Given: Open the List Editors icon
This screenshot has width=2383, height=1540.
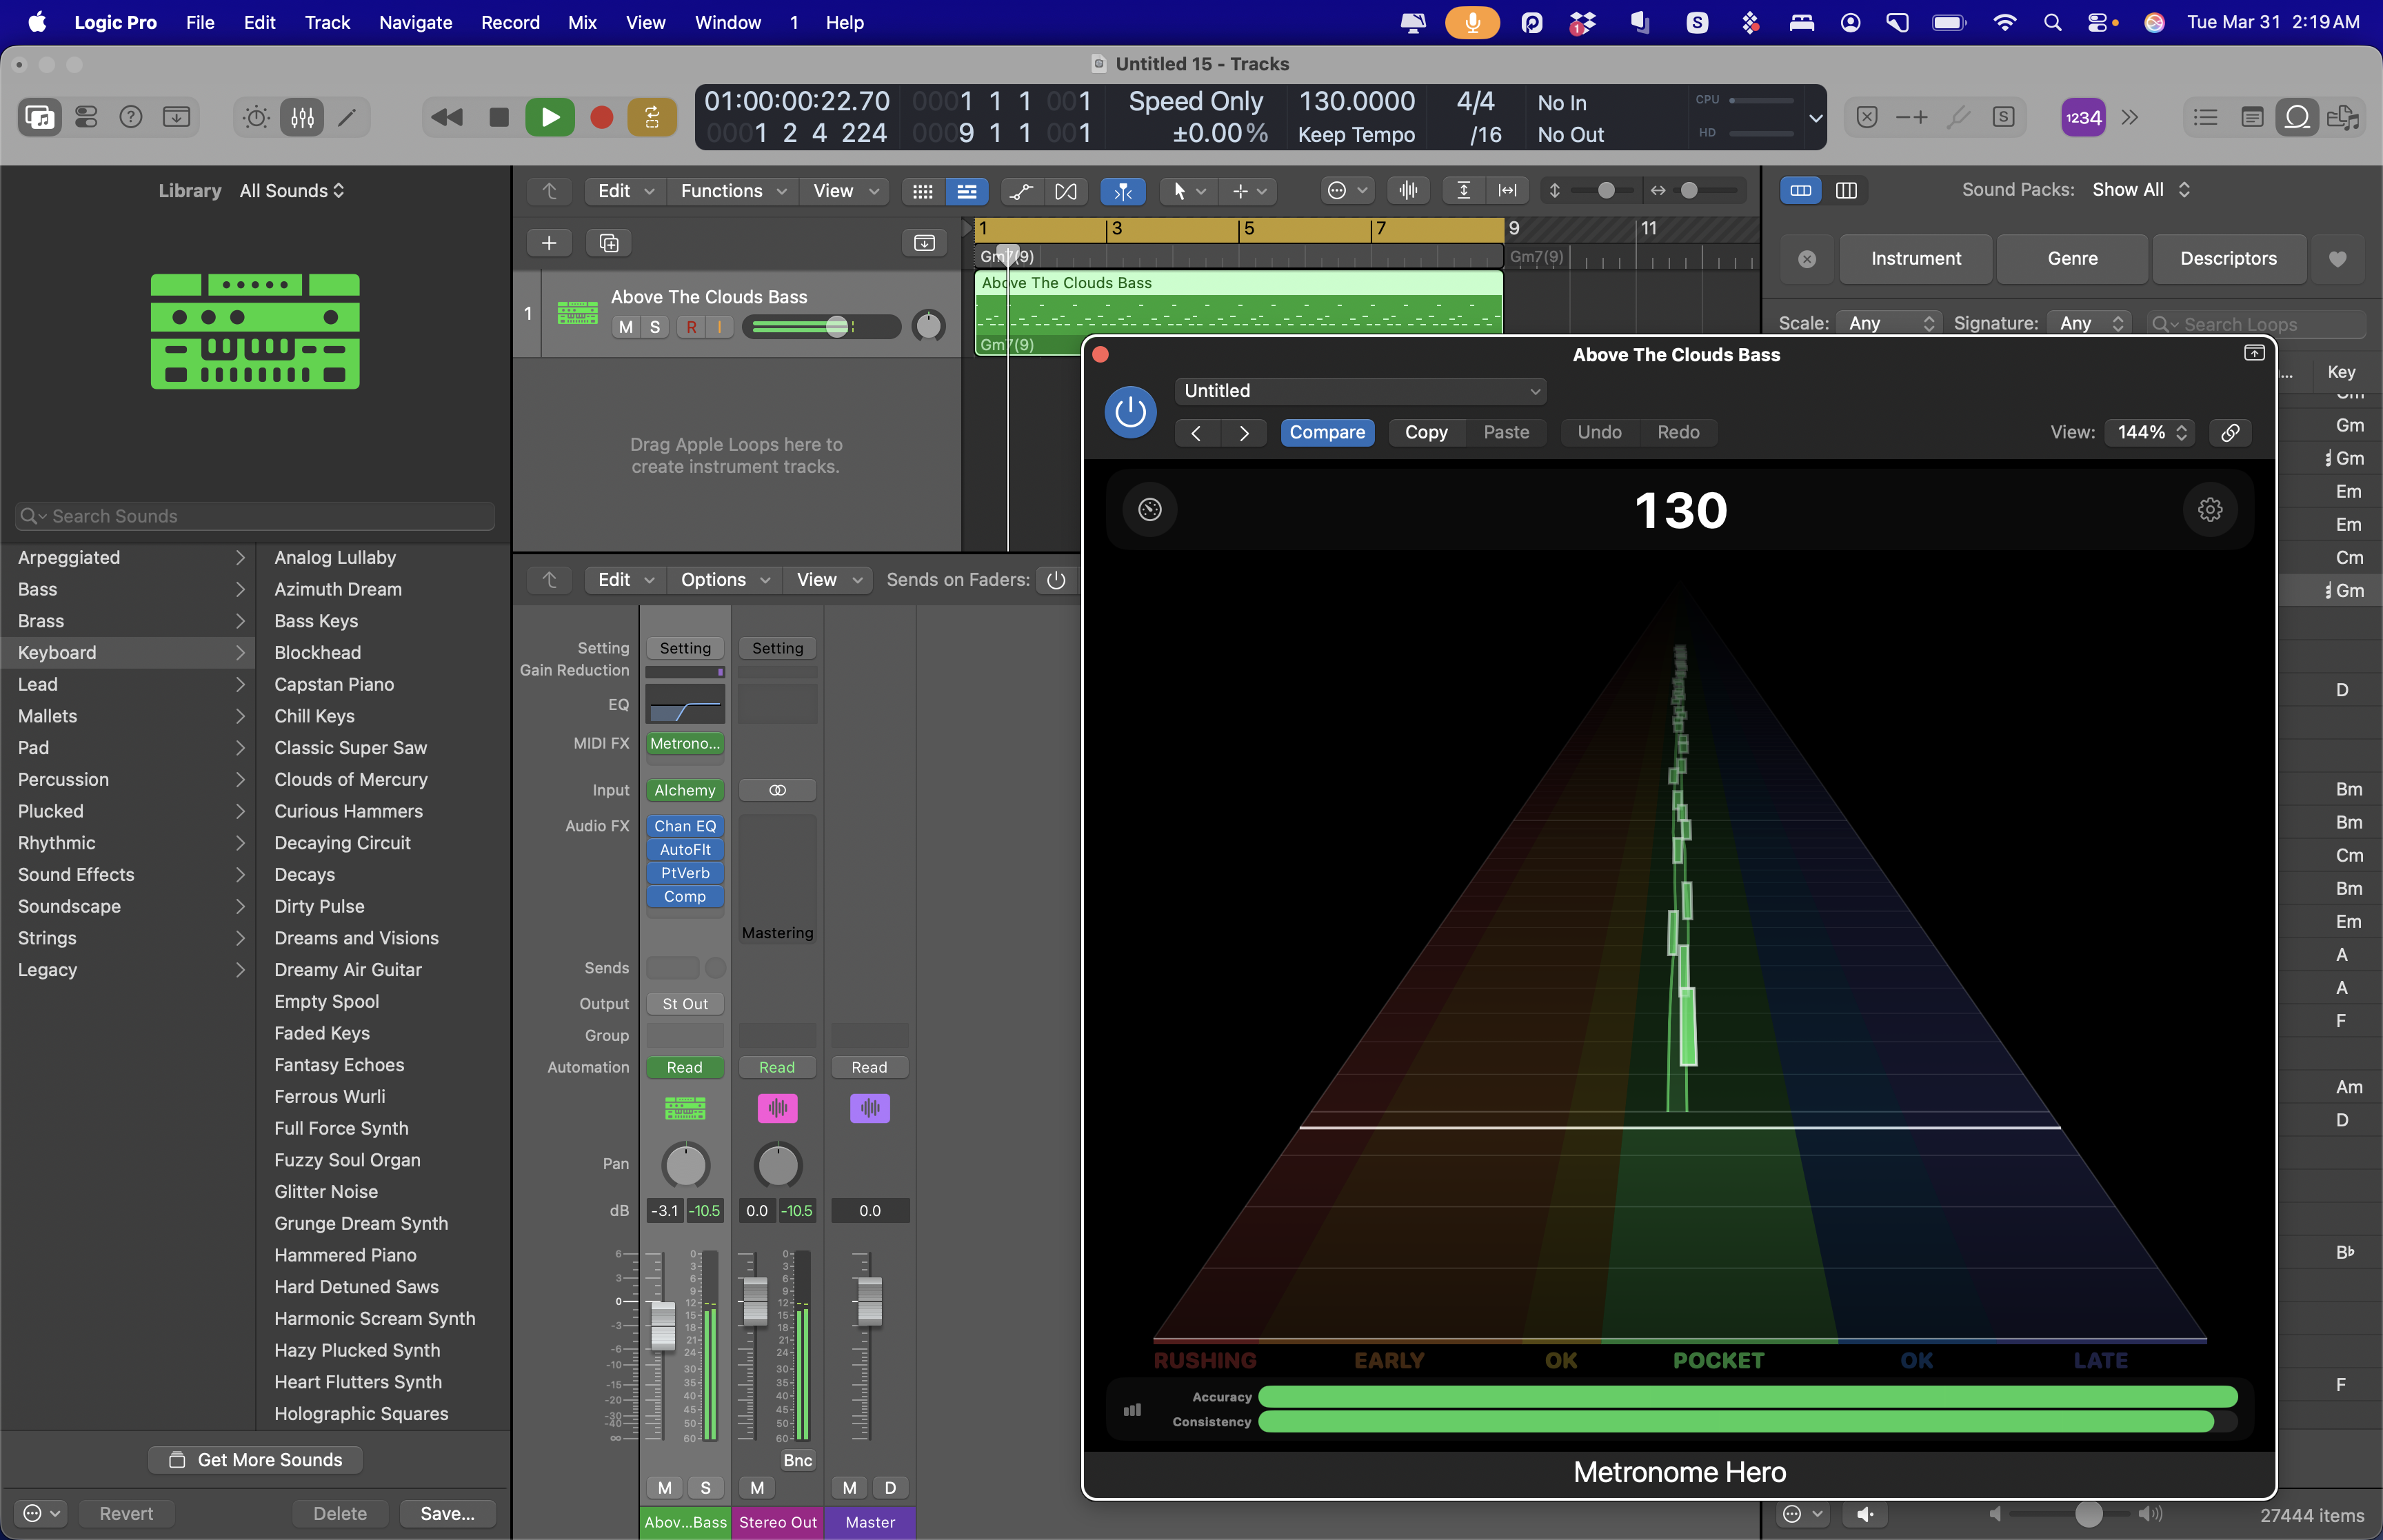Looking at the screenshot, I should tap(2205, 117).
